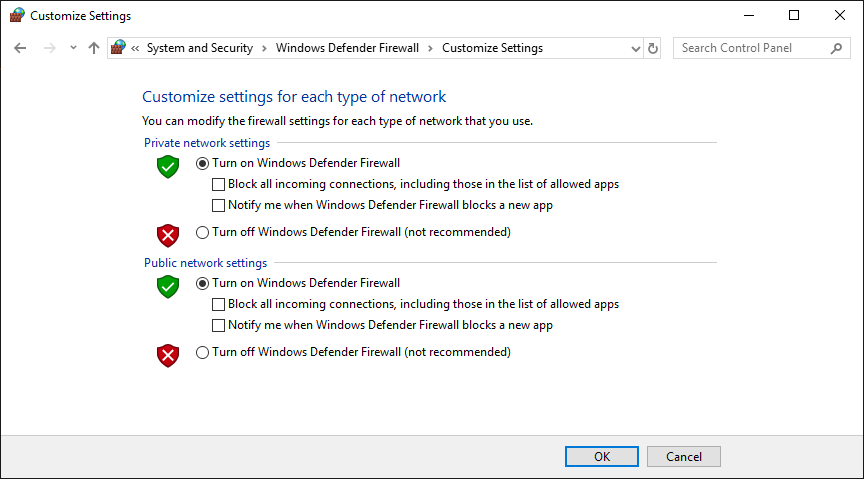Click red shield under Public network settings
The image size is (864, 479).
[168, 356]
